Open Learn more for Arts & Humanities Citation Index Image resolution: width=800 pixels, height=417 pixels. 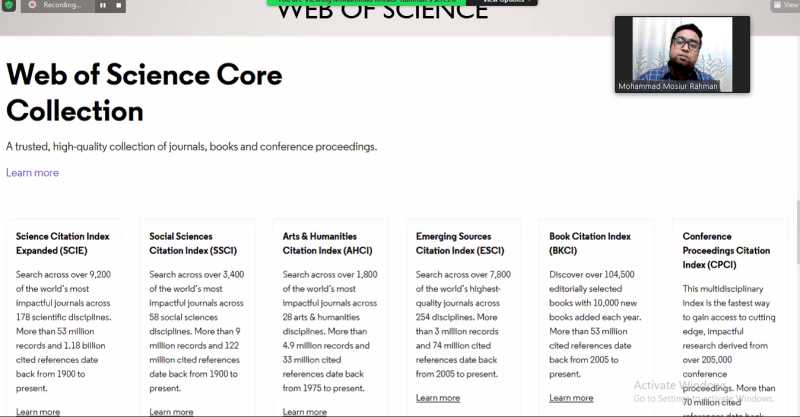tap(305, 411)
